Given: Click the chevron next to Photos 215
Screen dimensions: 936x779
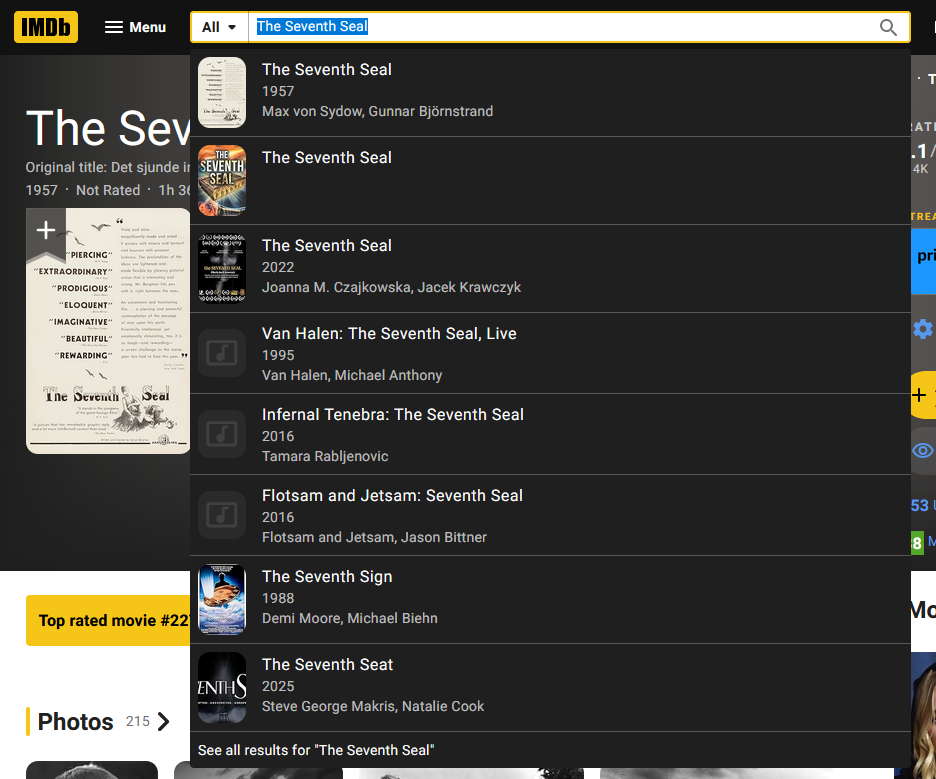Looking at the screenshot, I should (164, 722).
